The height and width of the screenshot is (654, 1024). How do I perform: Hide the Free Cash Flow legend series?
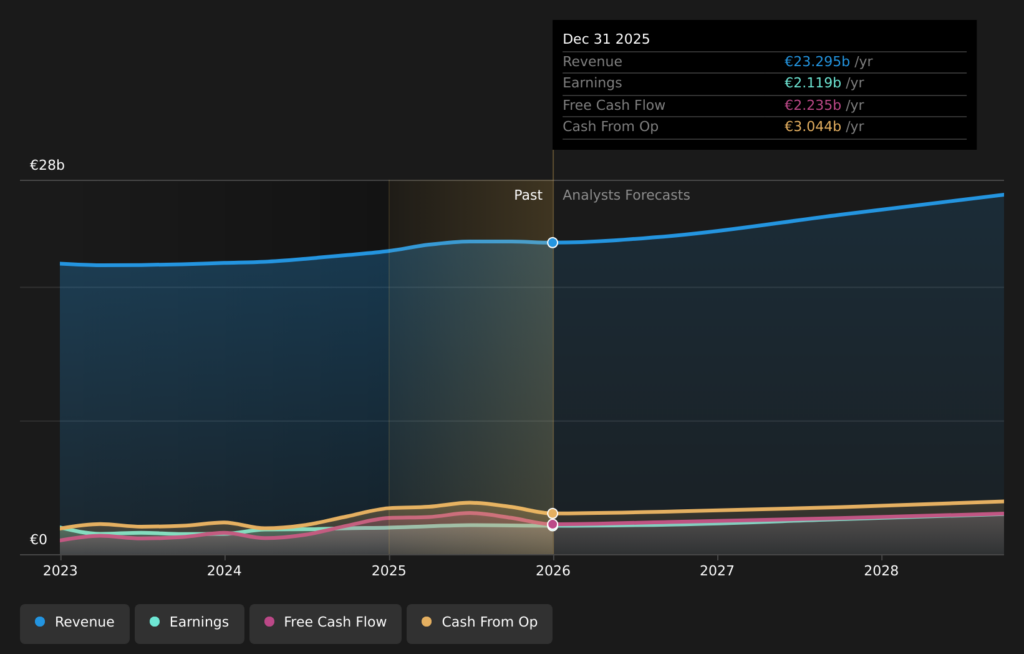tap(325, 622)
